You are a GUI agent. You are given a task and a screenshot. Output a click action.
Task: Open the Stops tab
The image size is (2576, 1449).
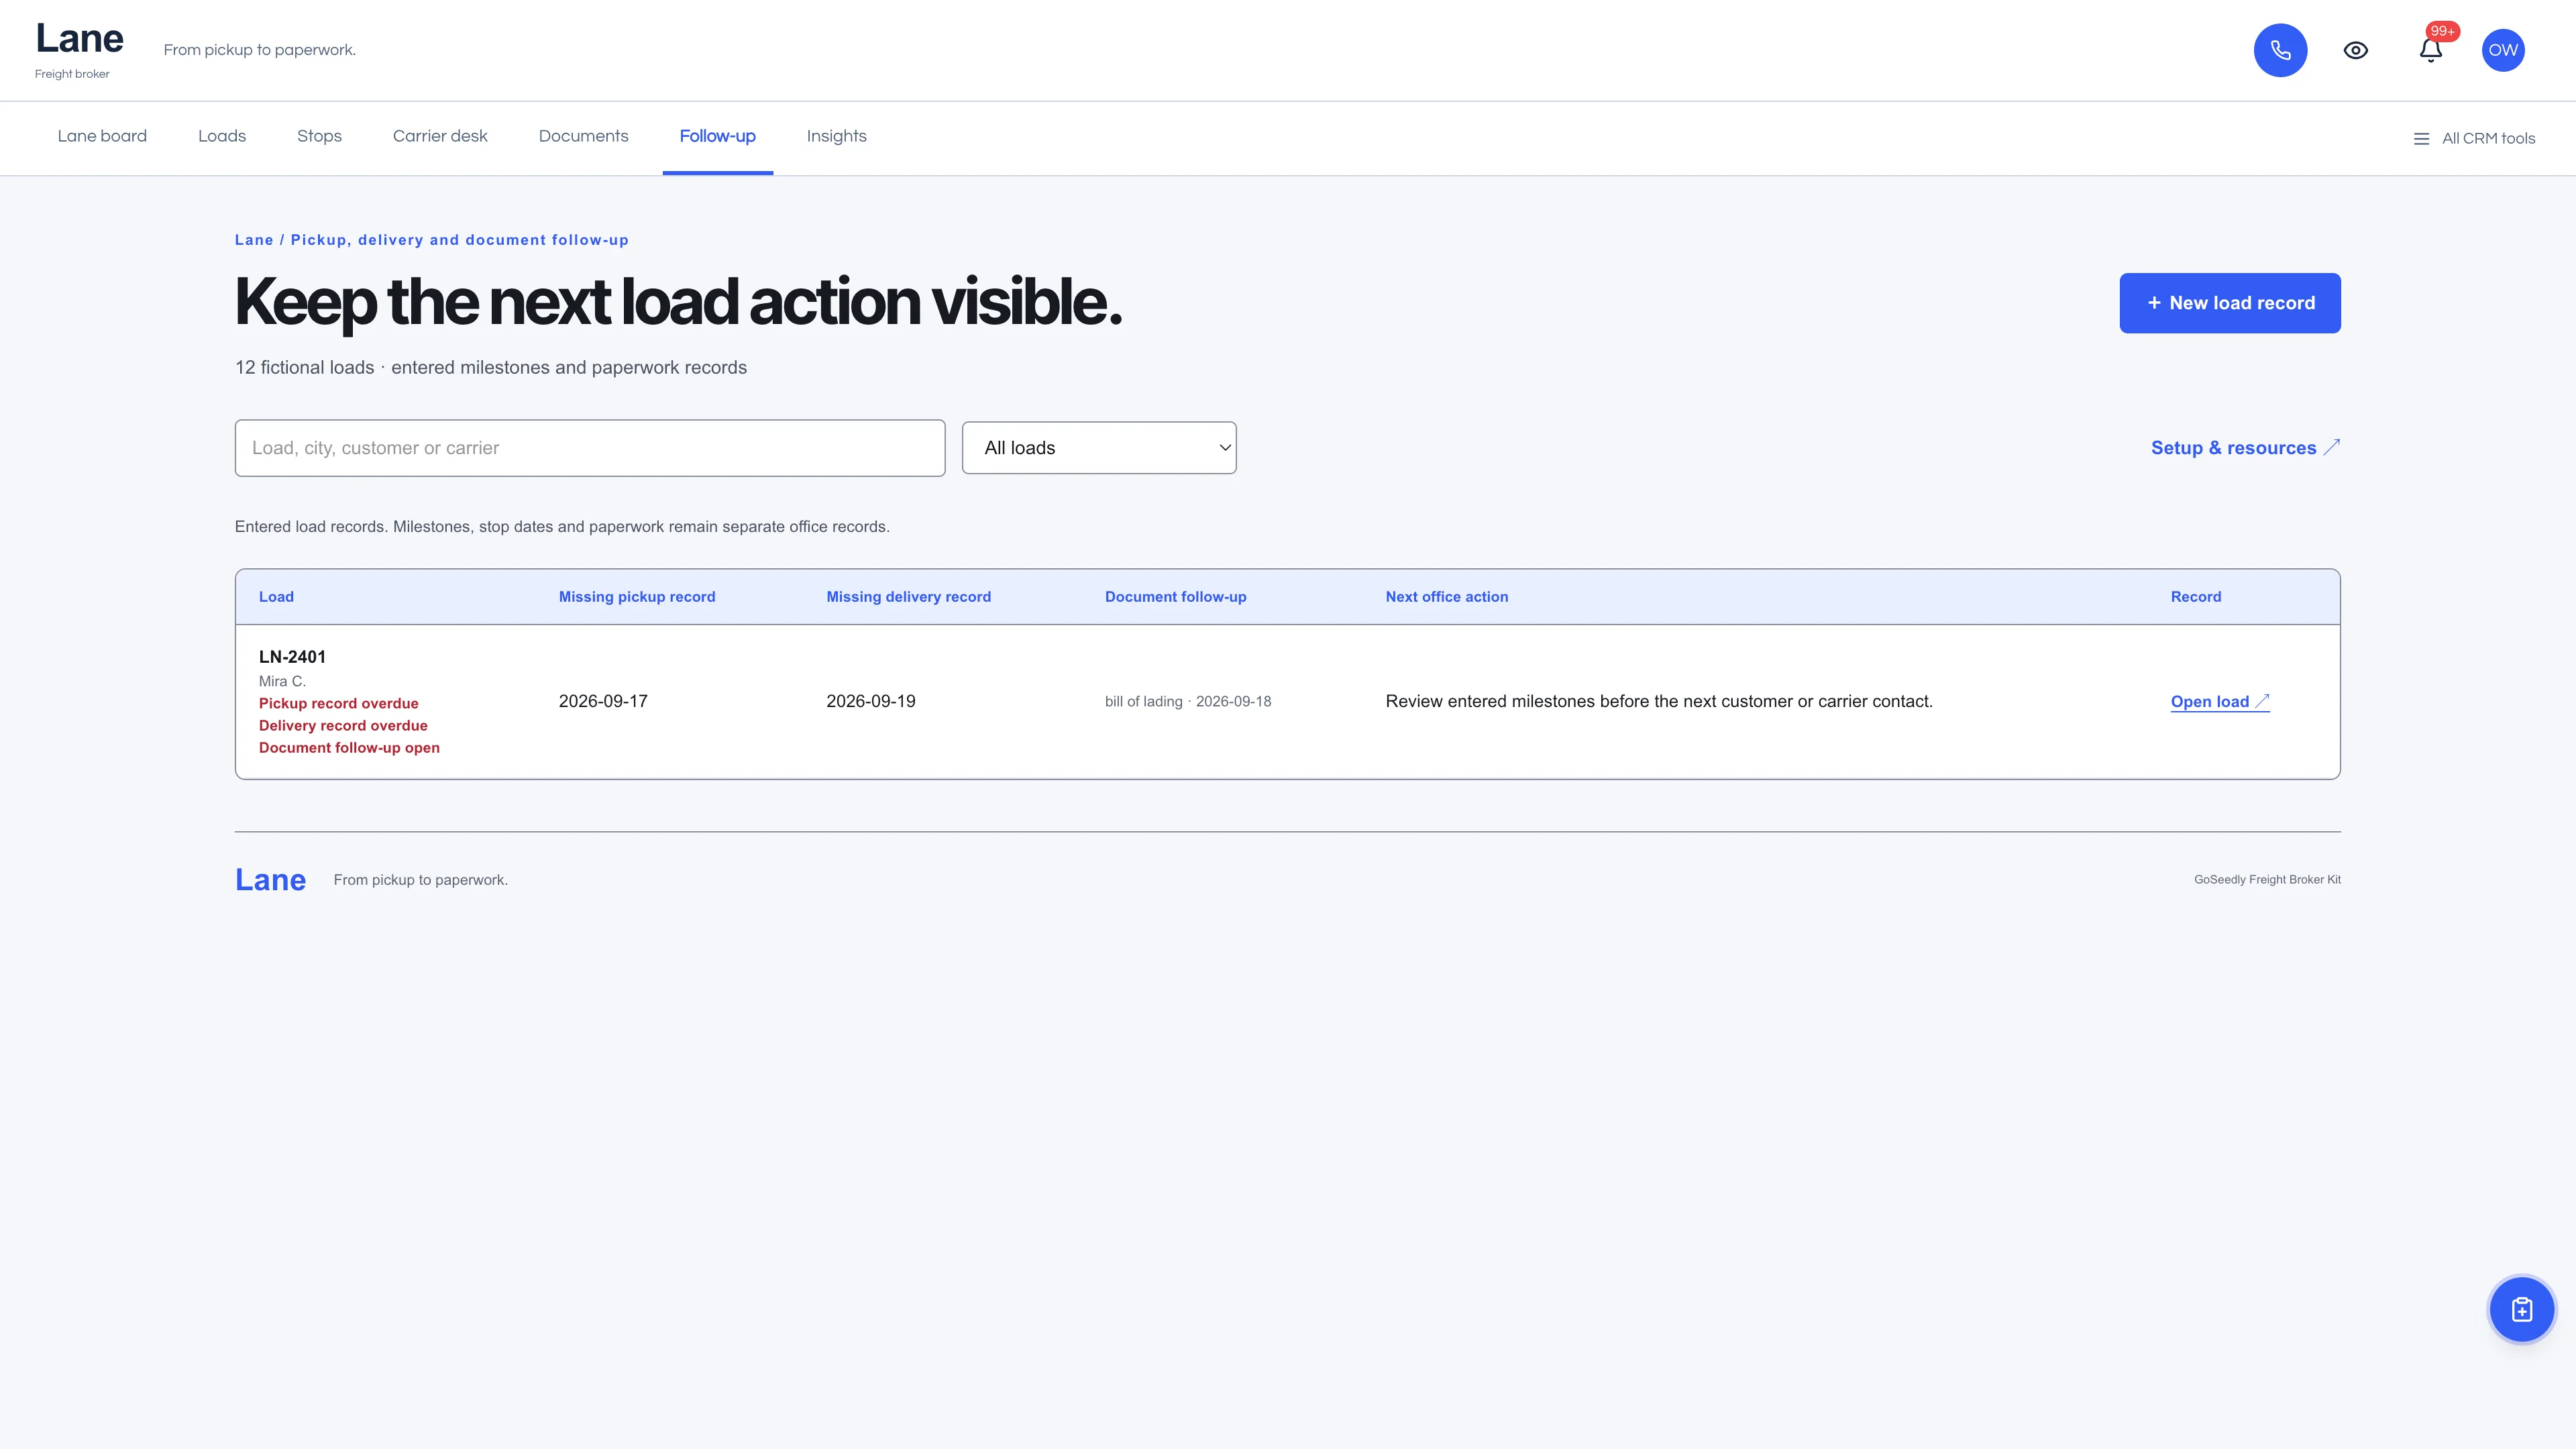pyautogui.click(x=319, y=136)
